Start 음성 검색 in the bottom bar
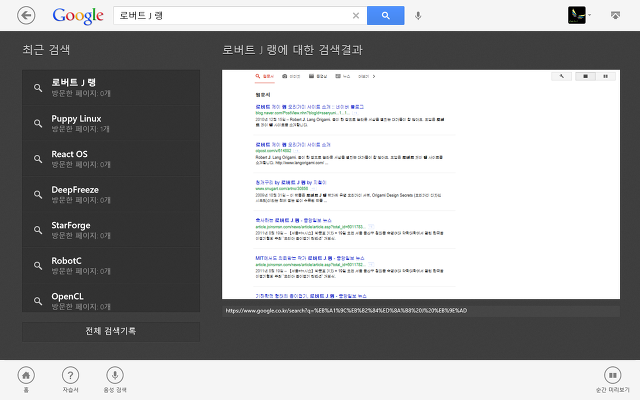640x400 pixels. pyautogui.click(x=115, y=379)
